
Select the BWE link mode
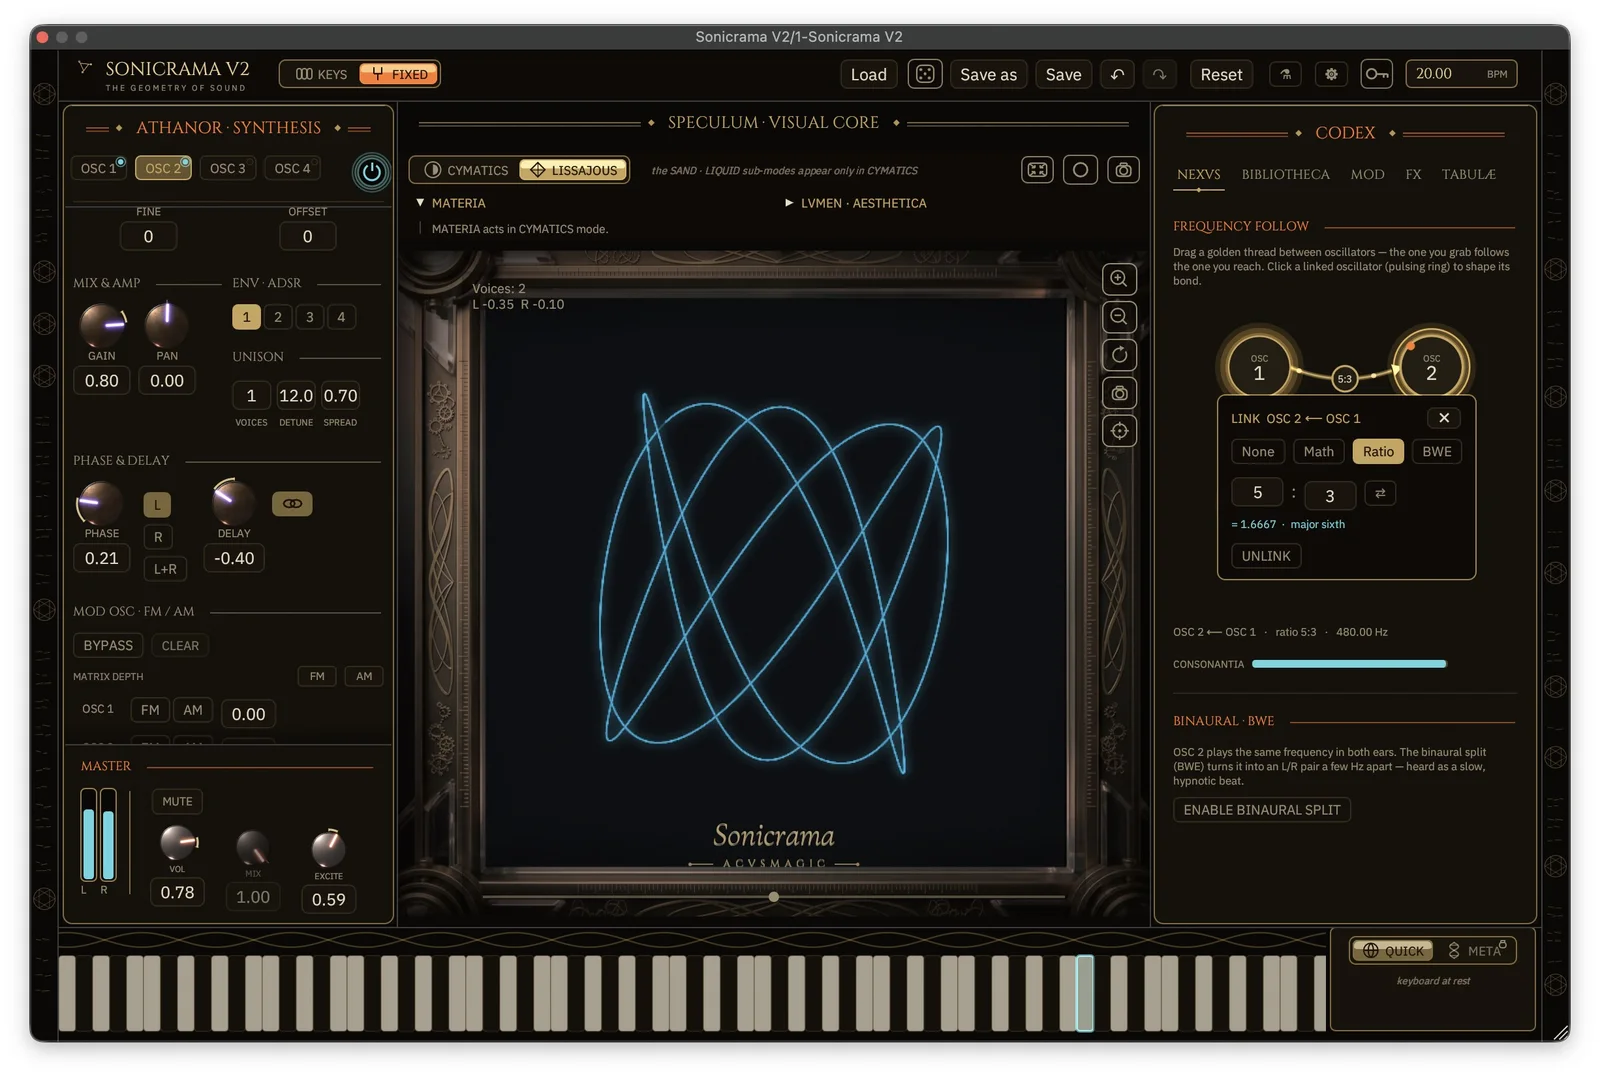(x=1436, y=451)
